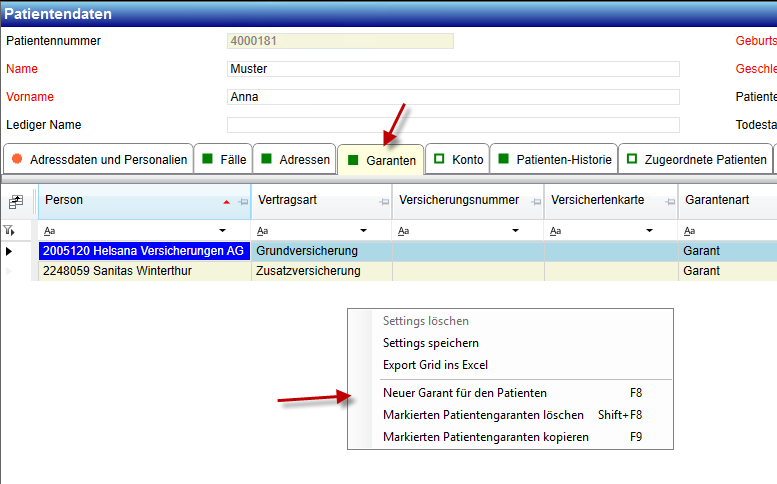Image resolution: width=777 pixels, height=484 pixels.
Task: Click the empty square icon on Konto tab
Action: pos(439,159)
